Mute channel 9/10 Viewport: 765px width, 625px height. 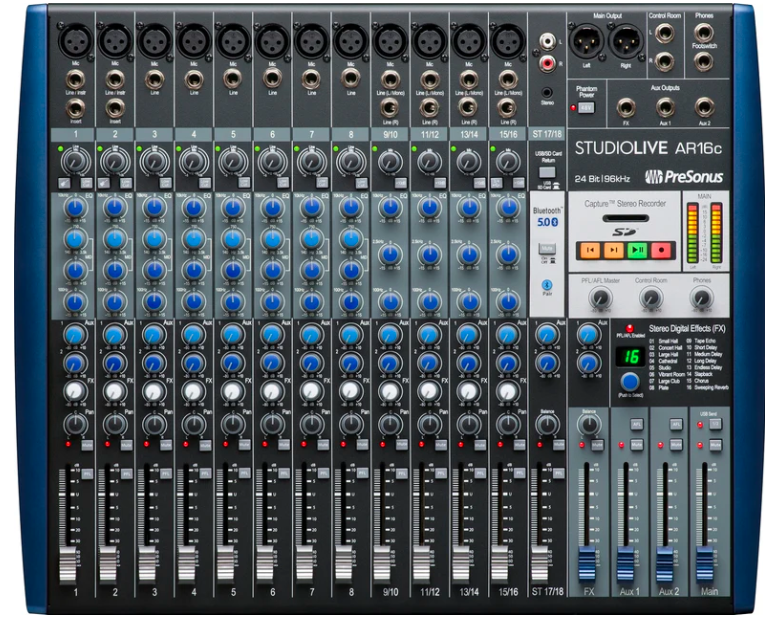[402, 445]
